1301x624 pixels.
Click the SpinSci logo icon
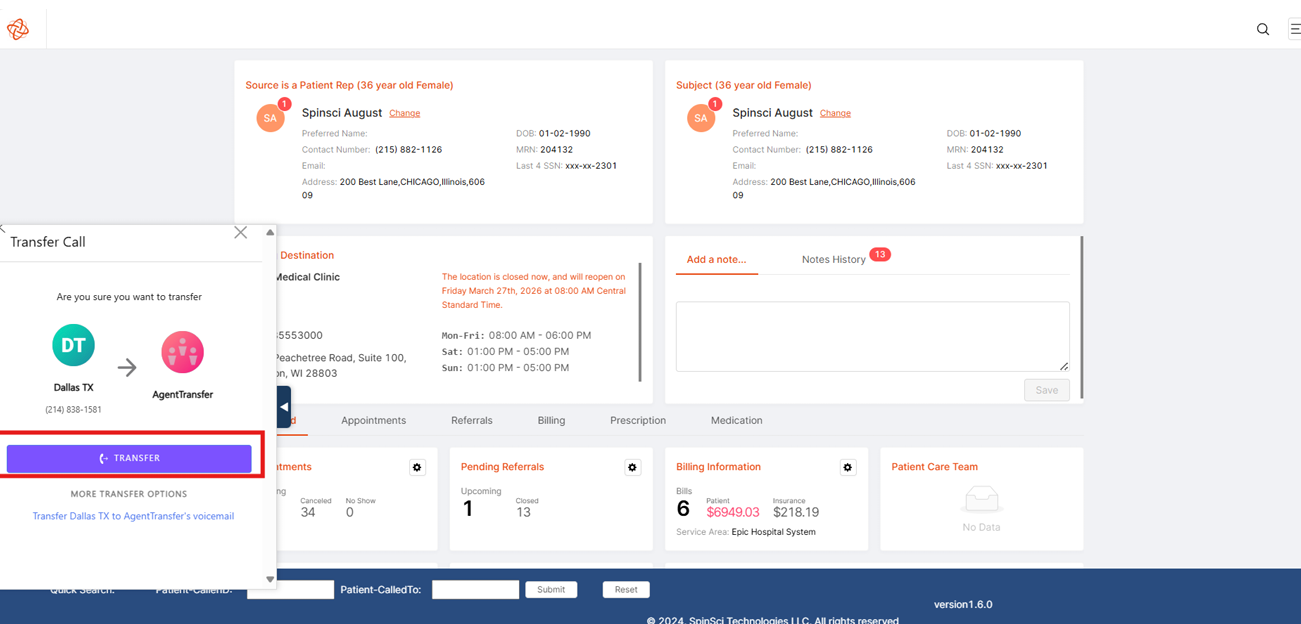tap(18, 29)
